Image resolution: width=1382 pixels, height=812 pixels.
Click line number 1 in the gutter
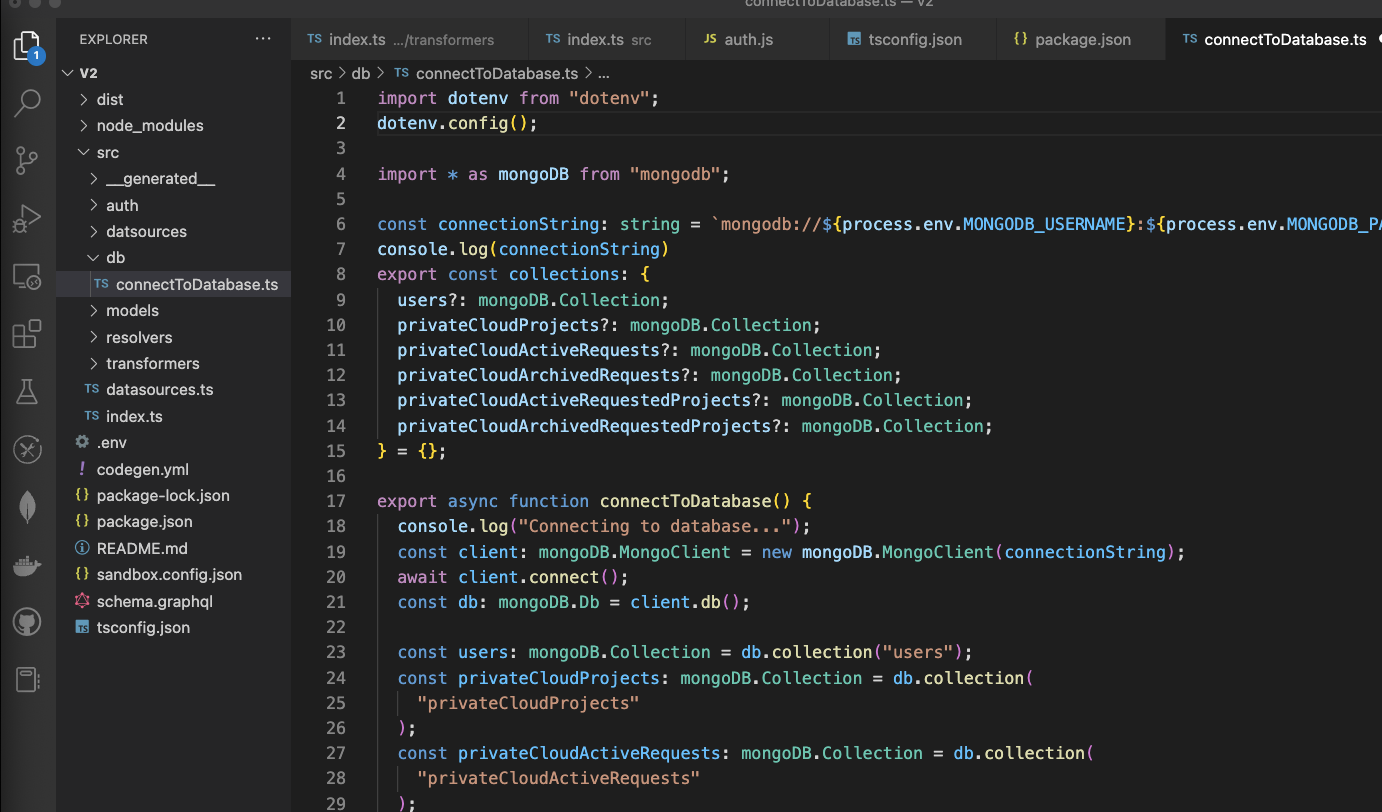[x=341, y=98]
